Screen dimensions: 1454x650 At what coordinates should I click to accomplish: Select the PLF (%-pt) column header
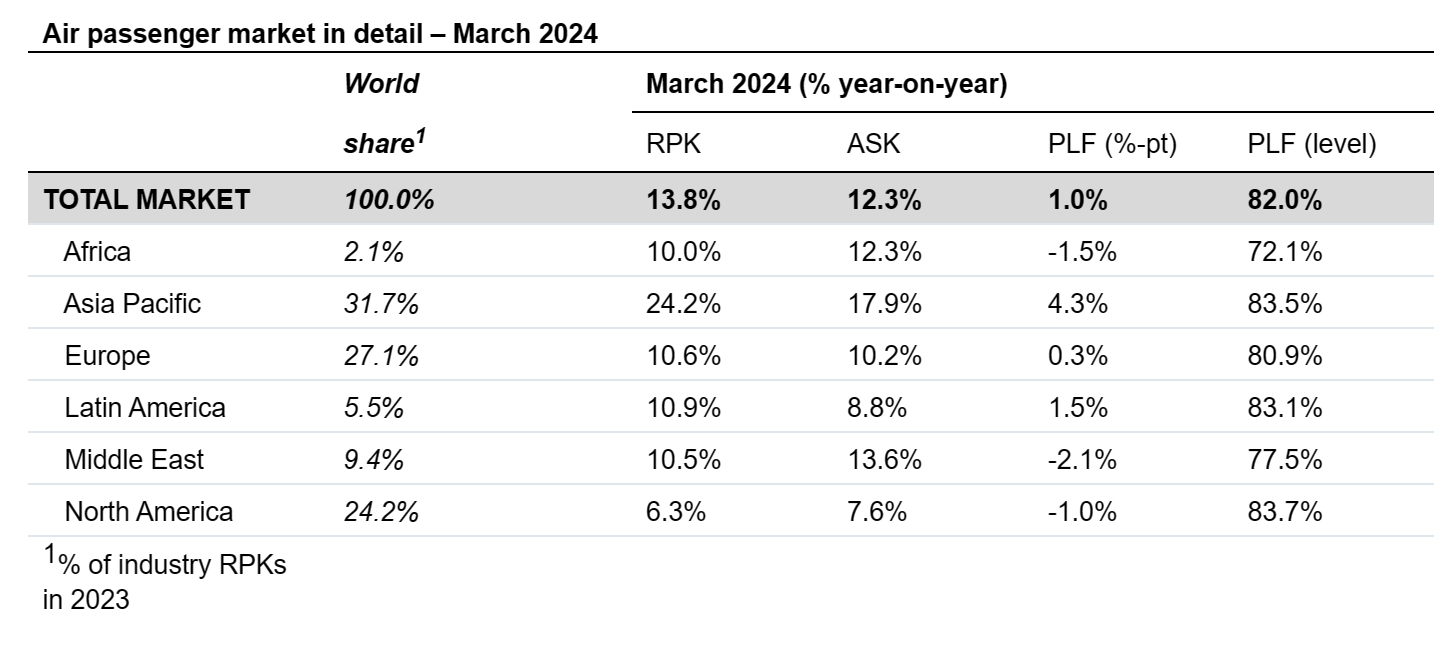1112,144
